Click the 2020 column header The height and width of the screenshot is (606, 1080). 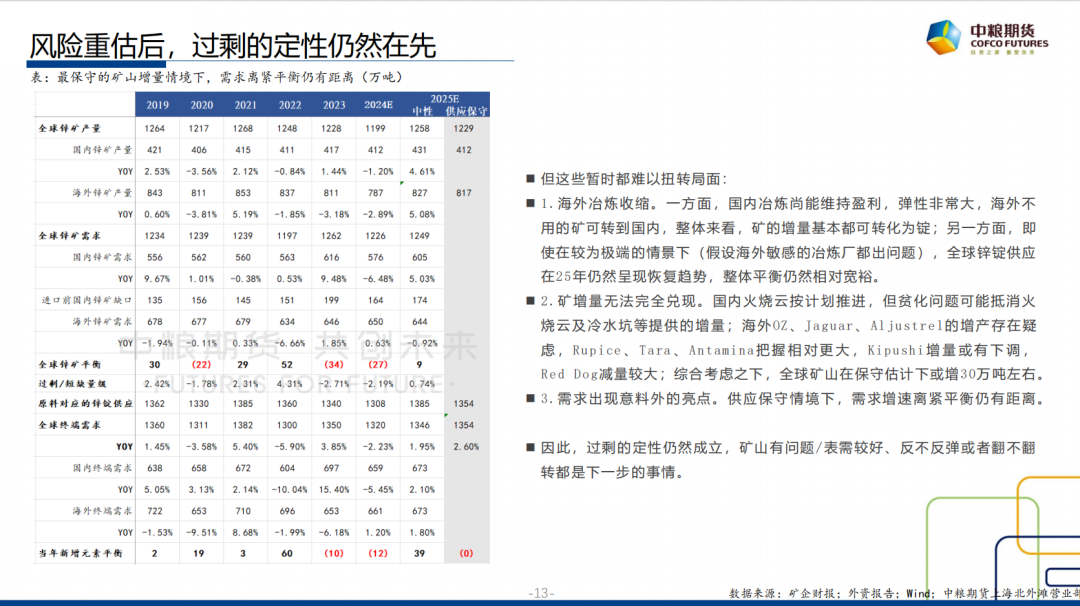click(201, 105)
